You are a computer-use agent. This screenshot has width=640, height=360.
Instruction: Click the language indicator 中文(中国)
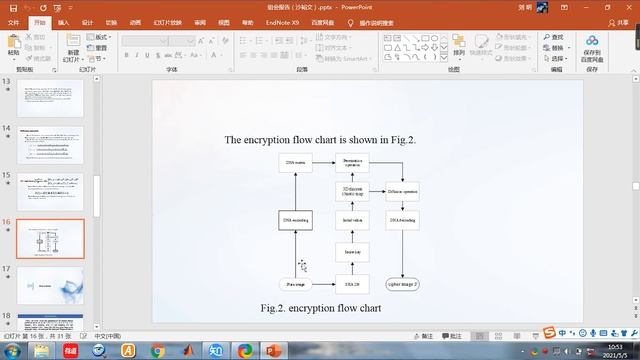[x=107, y=336]
